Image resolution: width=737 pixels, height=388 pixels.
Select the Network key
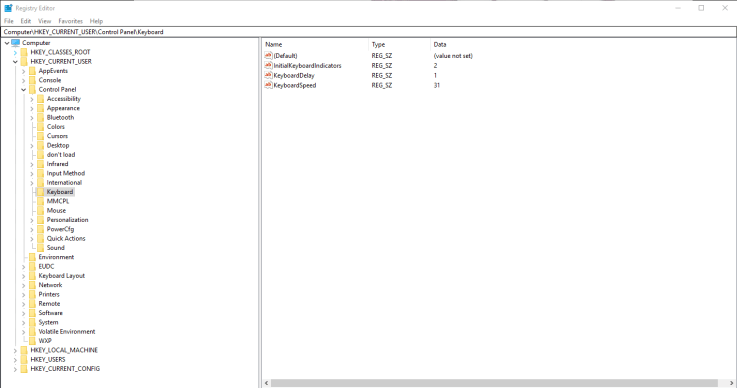tap(50, 285)
